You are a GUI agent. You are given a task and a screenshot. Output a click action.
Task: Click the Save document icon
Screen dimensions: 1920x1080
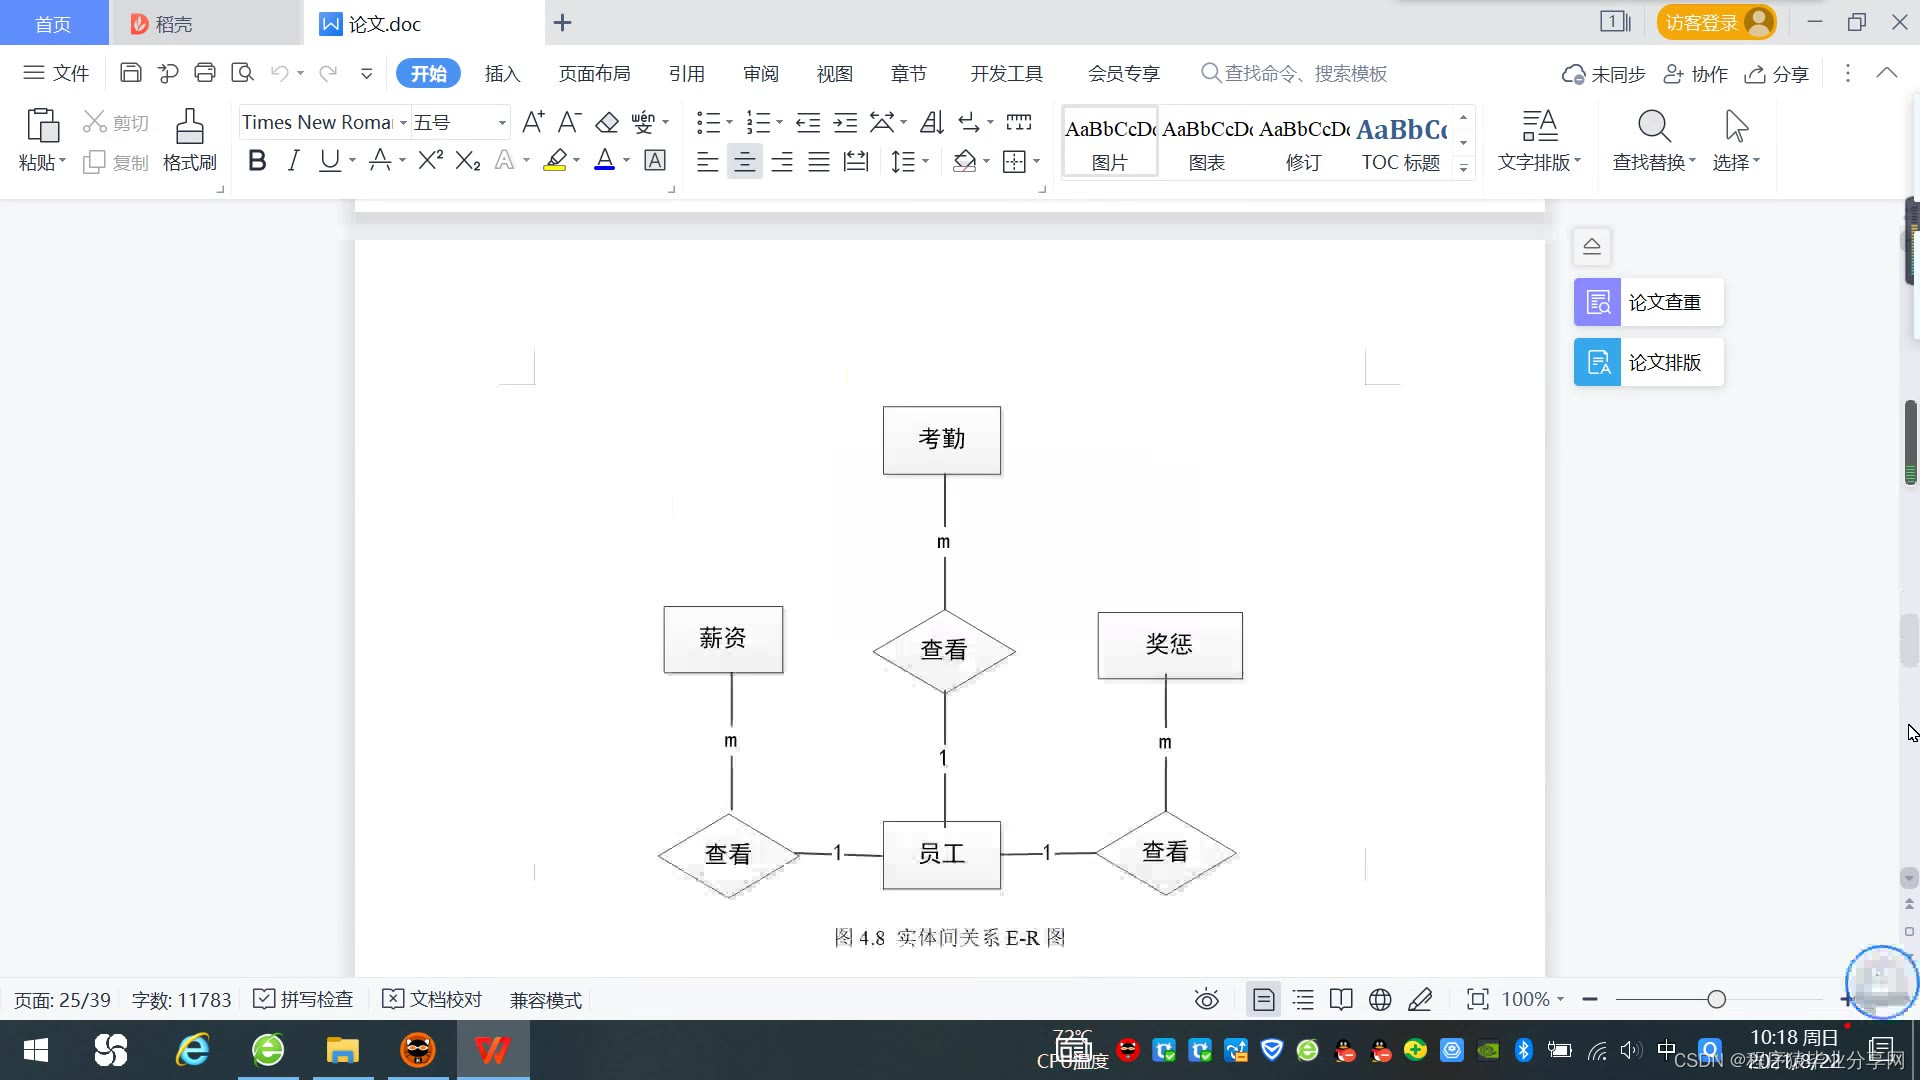pyautogui.click(x=130, y=72)
